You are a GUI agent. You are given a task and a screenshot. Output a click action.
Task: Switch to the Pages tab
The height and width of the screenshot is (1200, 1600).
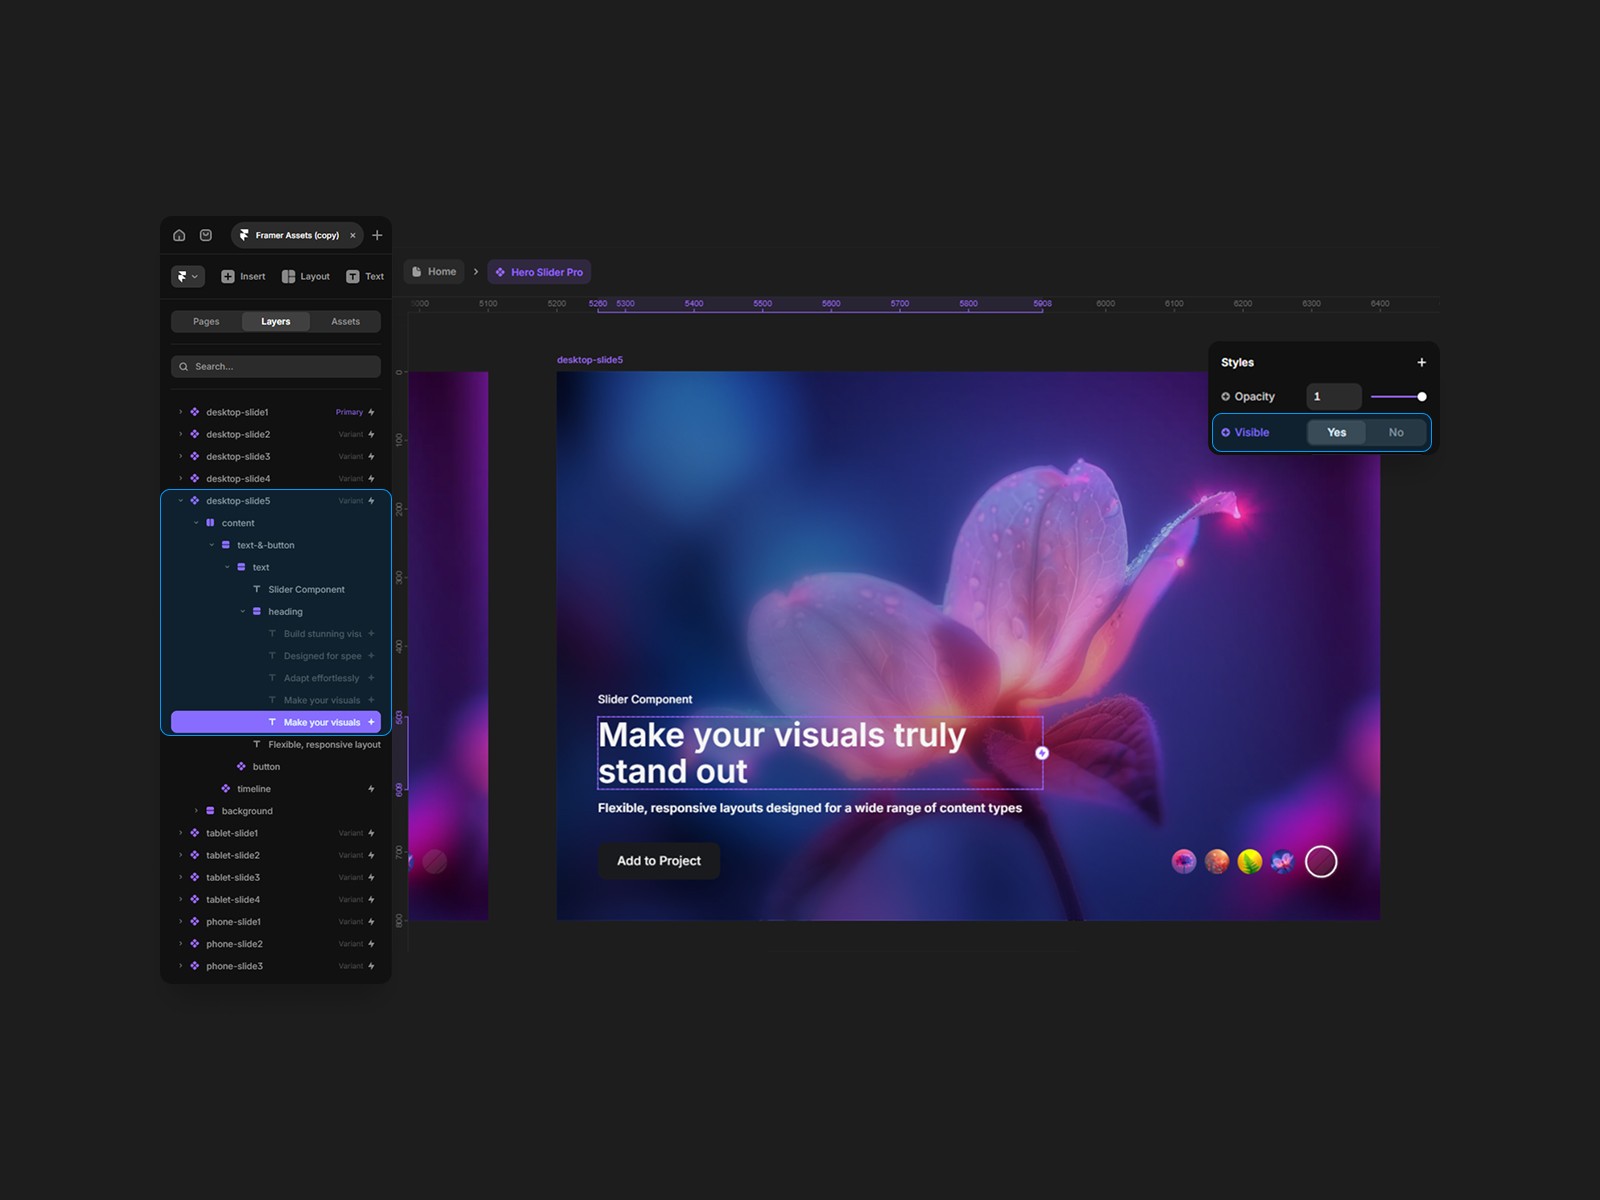[206, 321]
